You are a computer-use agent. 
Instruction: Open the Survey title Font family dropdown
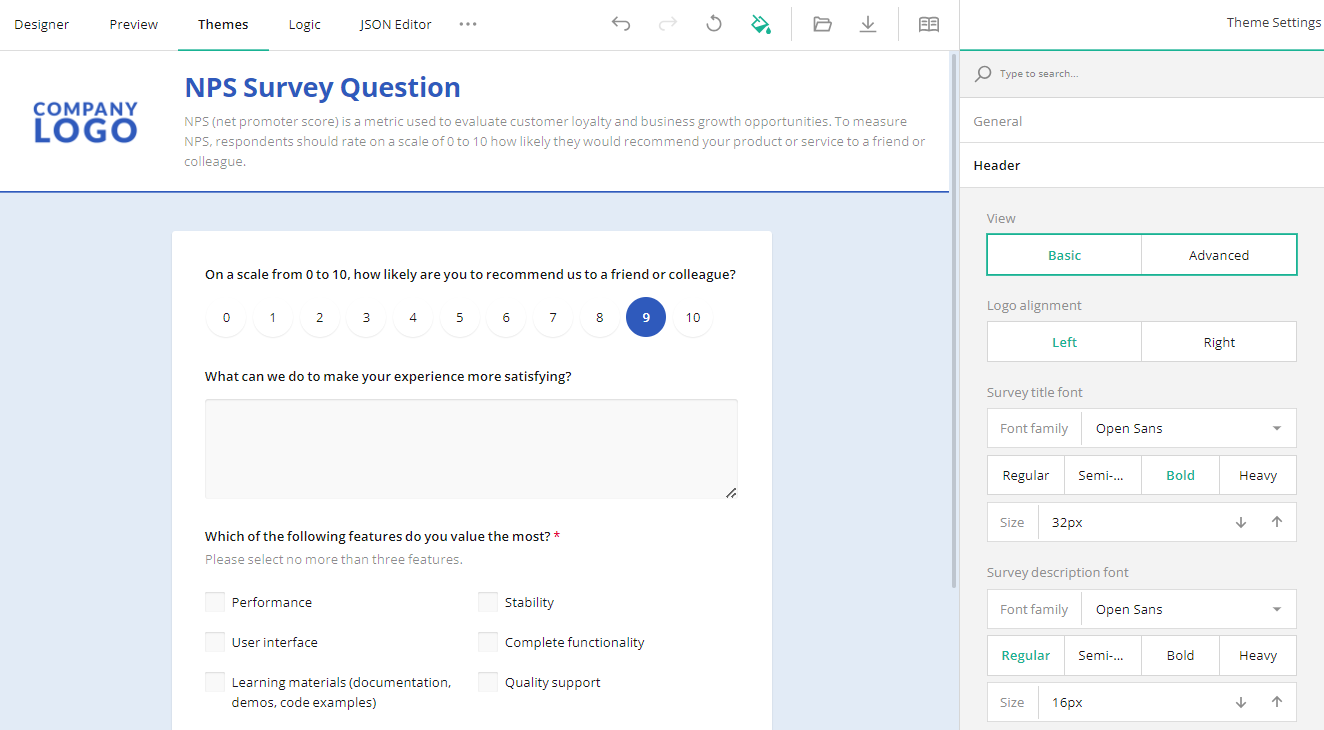(x=1188, y=427)
